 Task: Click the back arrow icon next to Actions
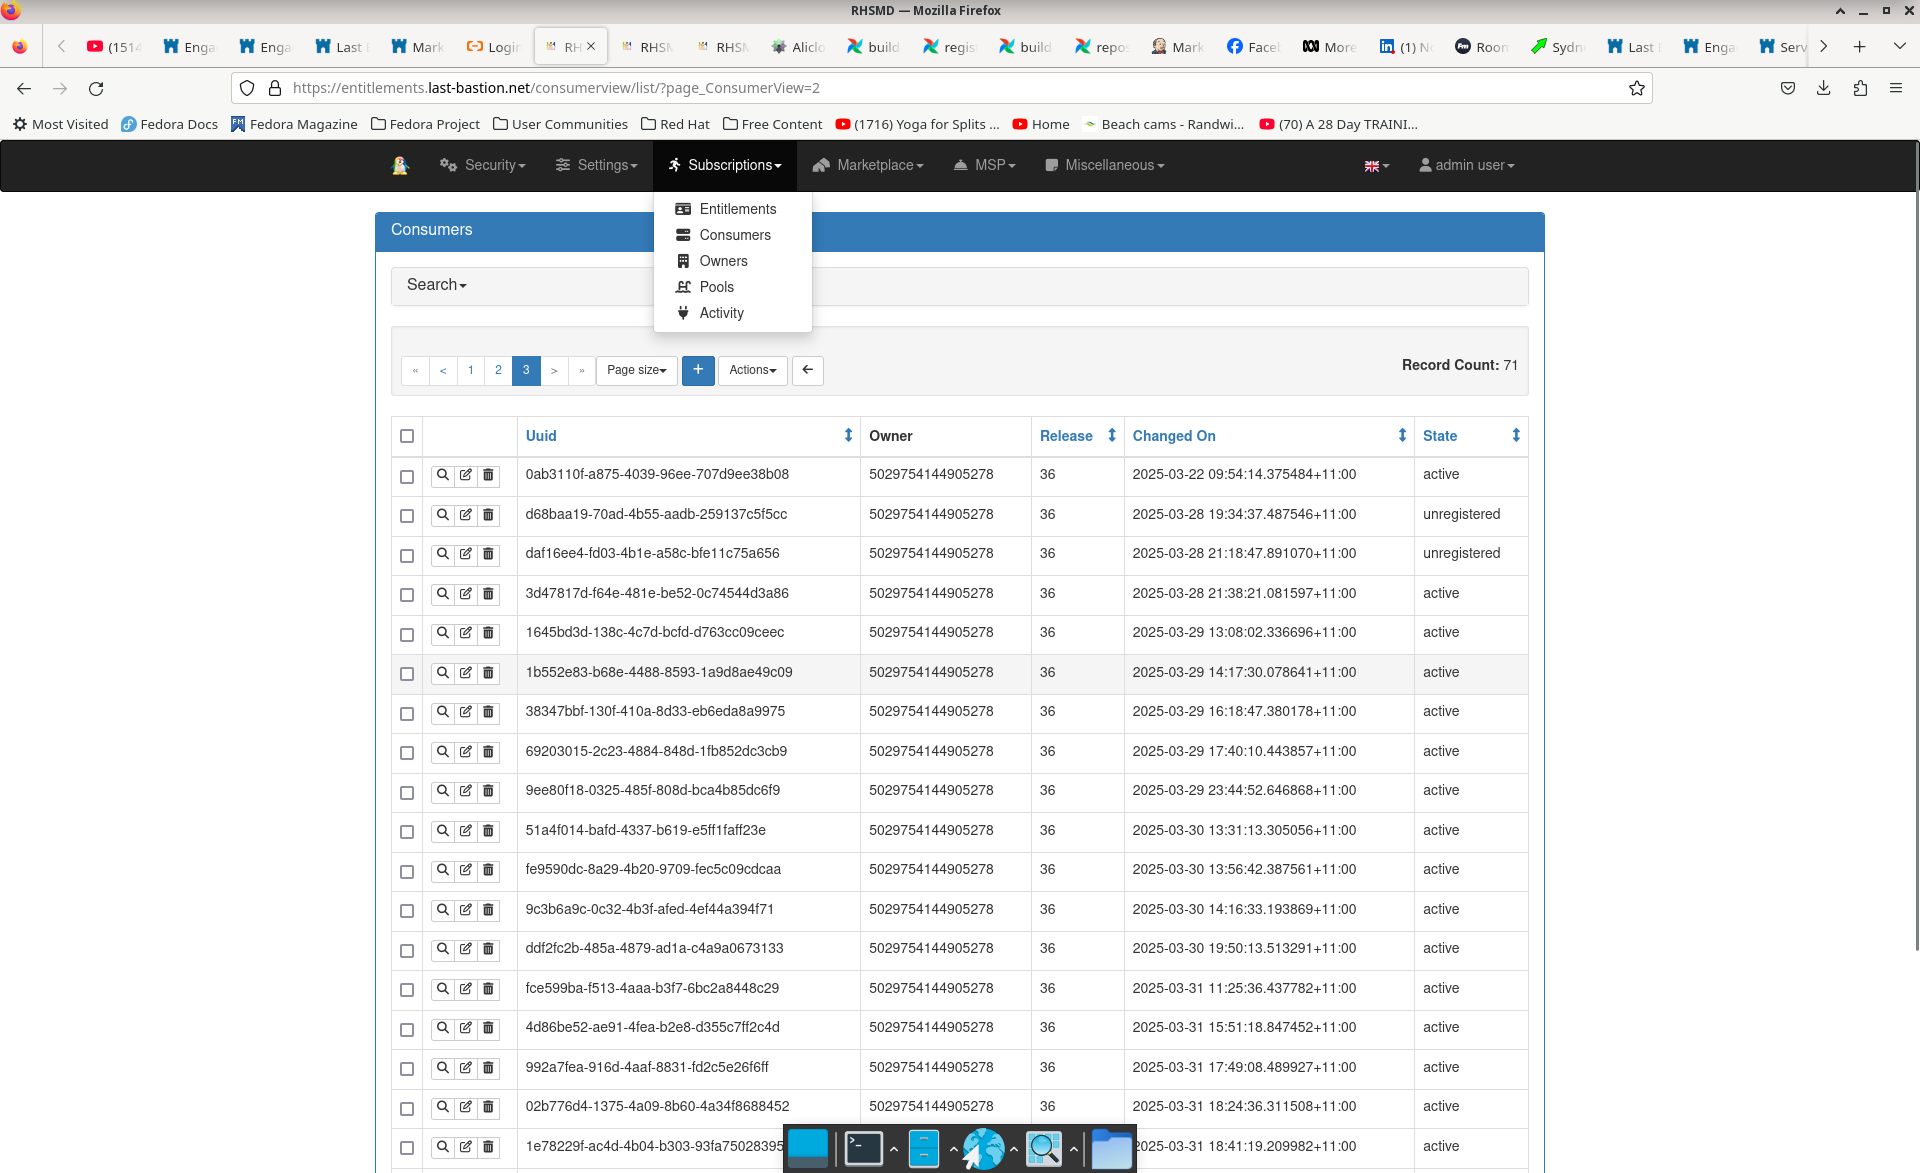(x=808, y=371)
